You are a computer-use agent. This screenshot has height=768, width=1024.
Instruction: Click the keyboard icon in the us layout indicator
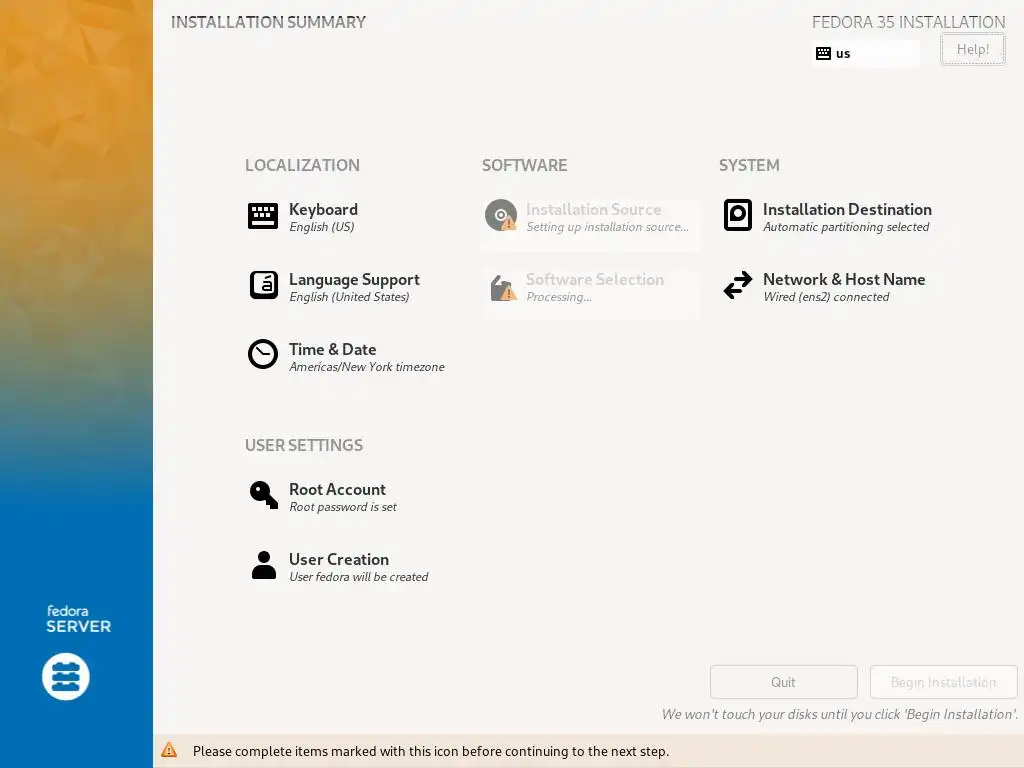point(824,54)
